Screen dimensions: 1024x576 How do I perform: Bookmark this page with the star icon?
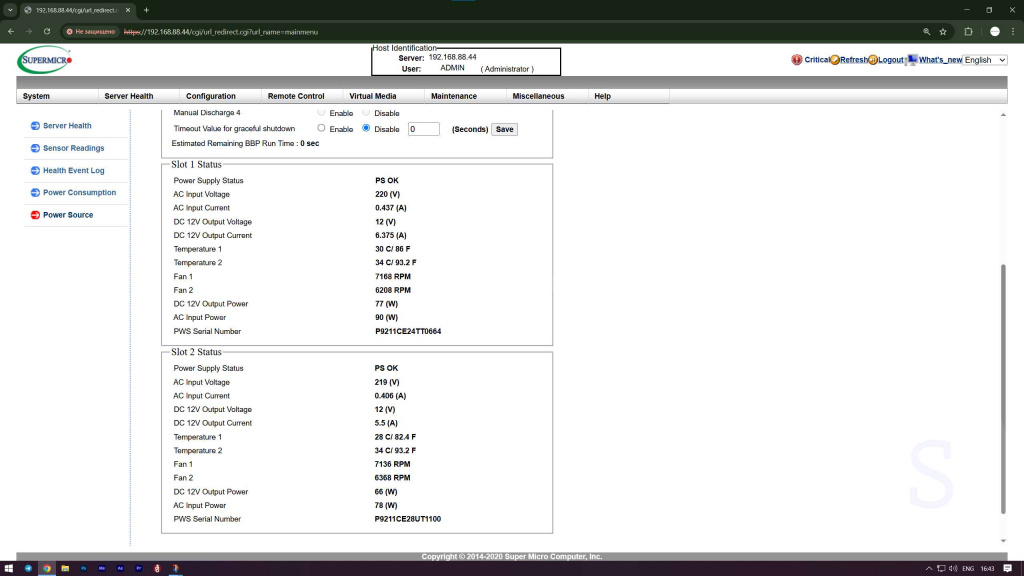tap(943, 31)
